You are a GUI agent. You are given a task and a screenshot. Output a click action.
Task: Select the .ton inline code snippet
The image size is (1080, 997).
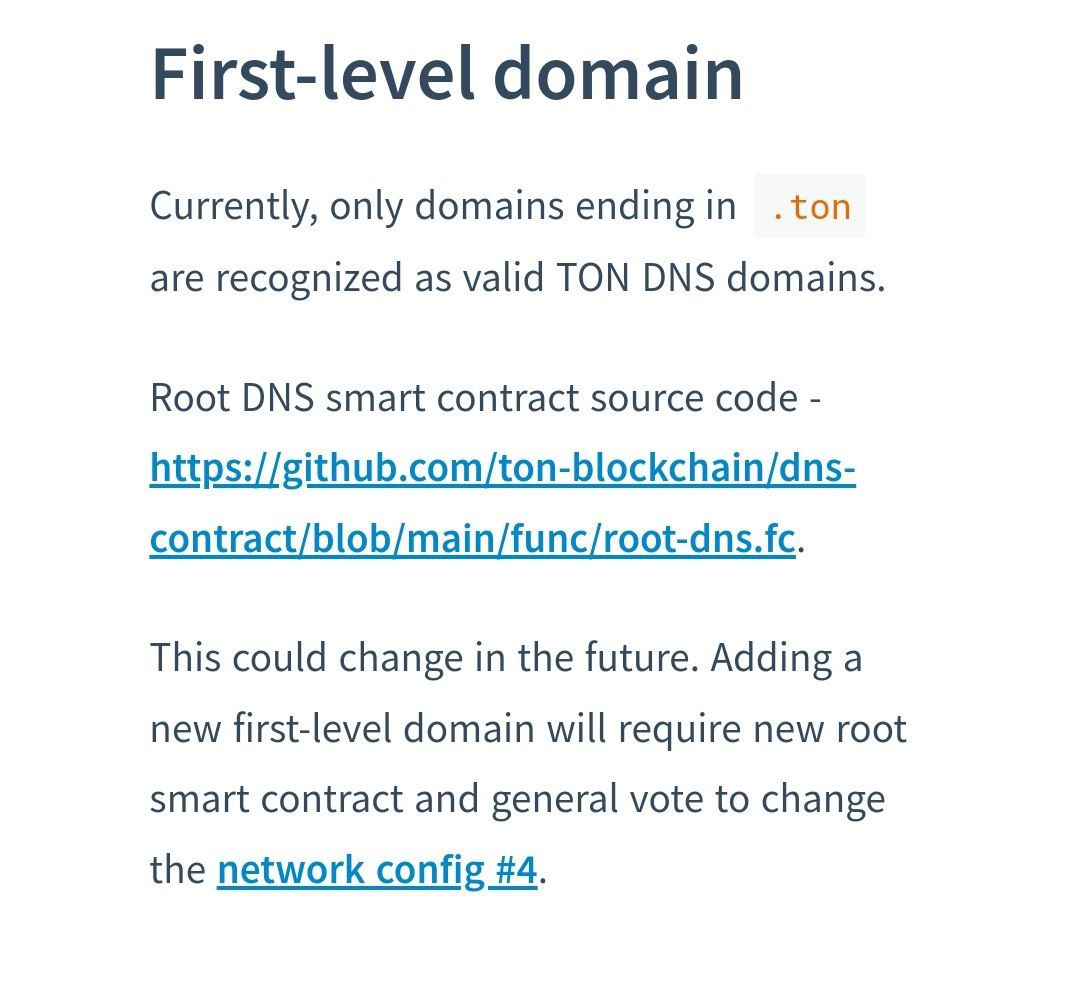pyautogui.click(x=810, y=207)
